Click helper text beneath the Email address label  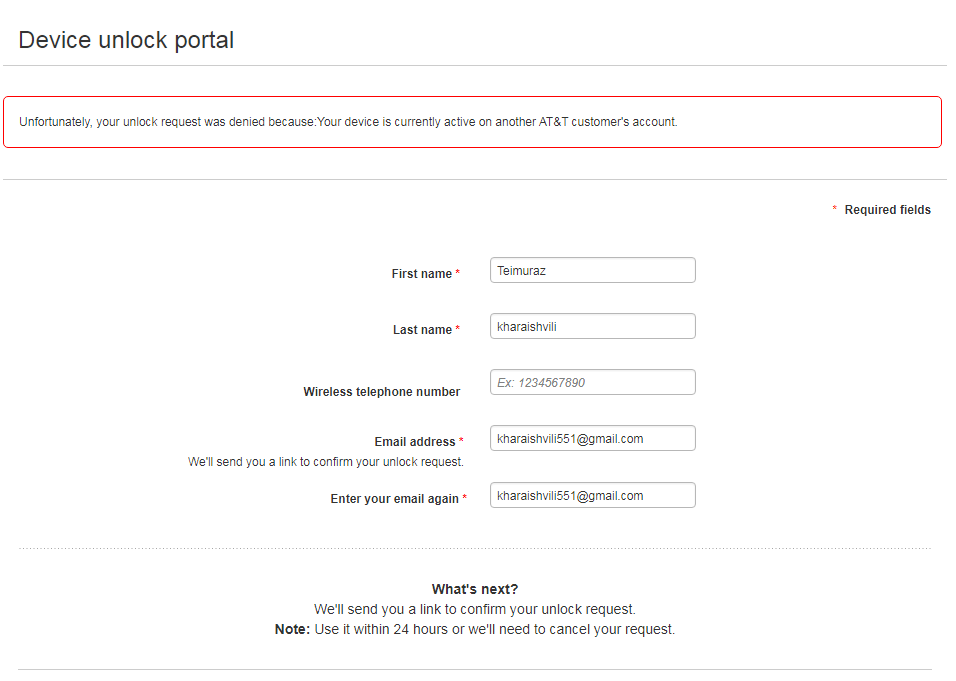pyautogui.click(x=326, y=462)
